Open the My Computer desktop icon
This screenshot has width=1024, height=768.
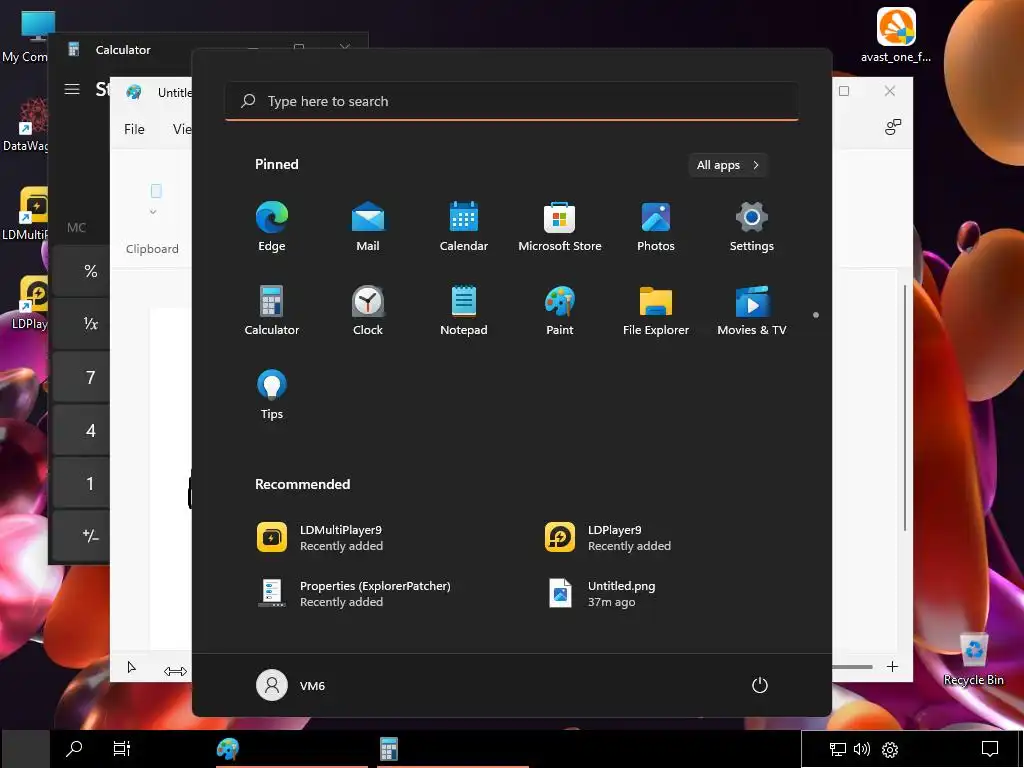point(26,37)
